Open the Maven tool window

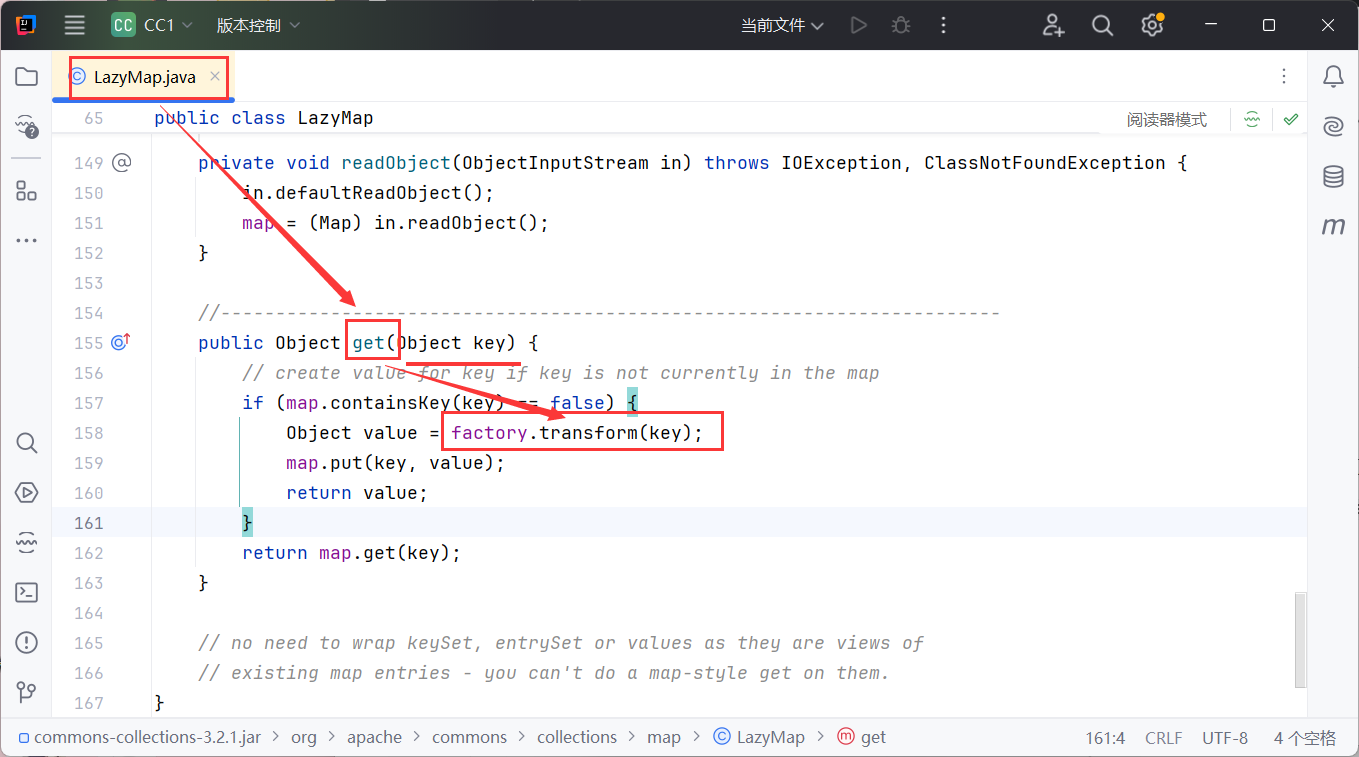pos(1332,227)
